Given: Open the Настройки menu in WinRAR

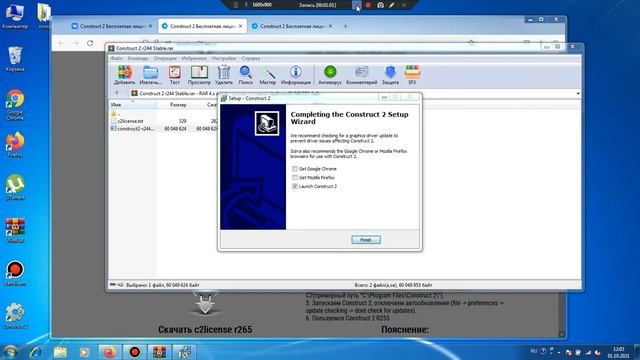Looking at the screenshot, I should click(x=224, y=58).
